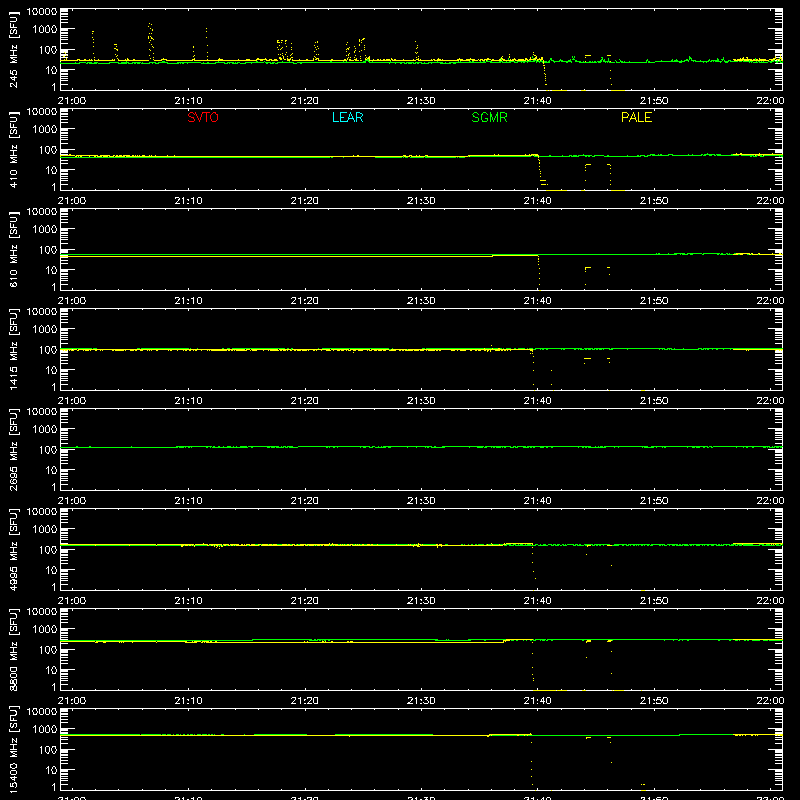The image size is (800, 800).
Task: Click the 1000 value on the 410 MHz axis
Action: click(45, 130)
